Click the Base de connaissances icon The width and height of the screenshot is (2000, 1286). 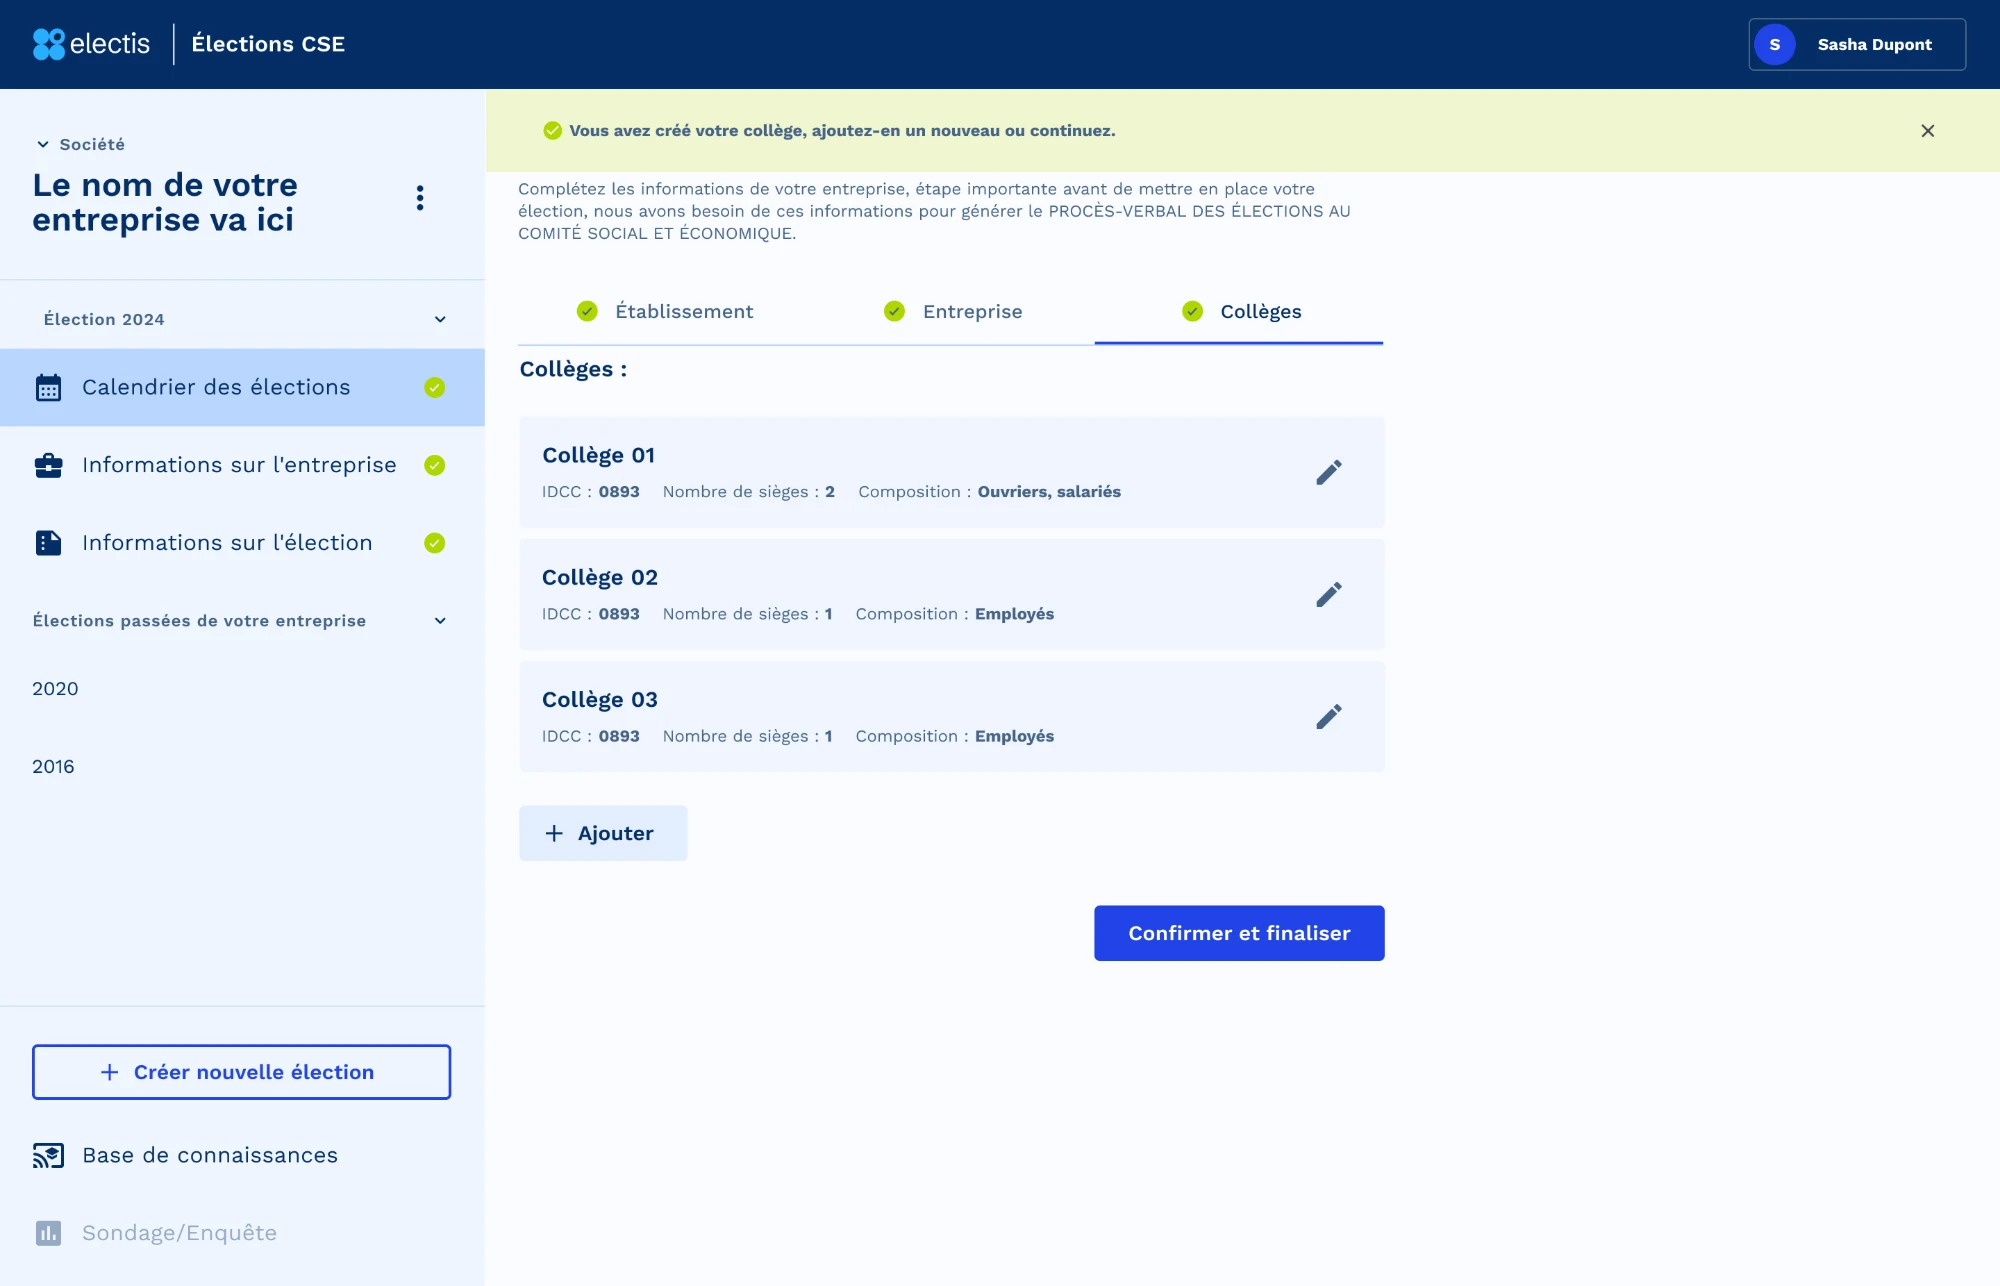pyautogui.click(x=48, y=1155)
